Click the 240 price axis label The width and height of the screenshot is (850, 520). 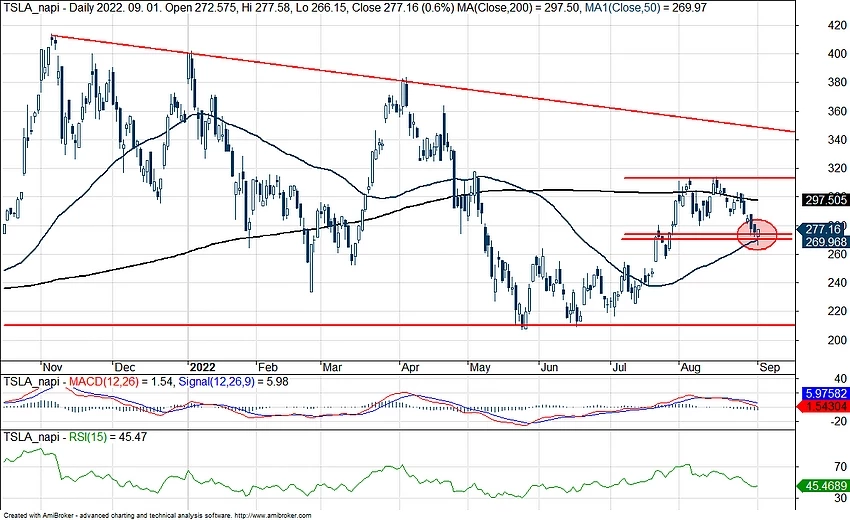(x=837, y=283)
